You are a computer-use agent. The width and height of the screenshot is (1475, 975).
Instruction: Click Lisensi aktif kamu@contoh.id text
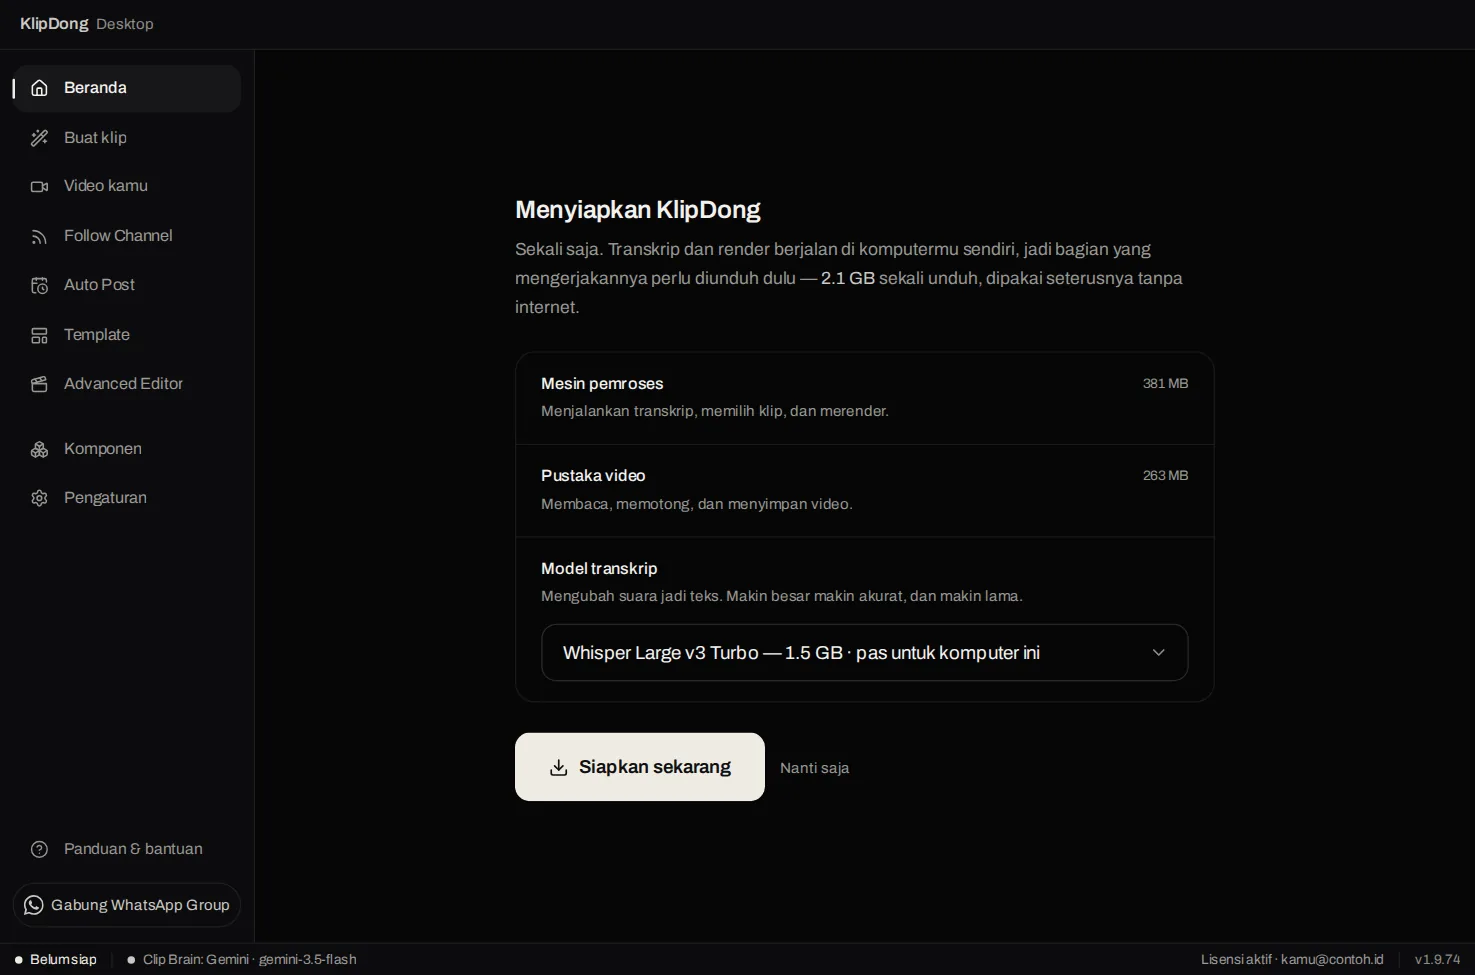click(x=1292, y=959)
